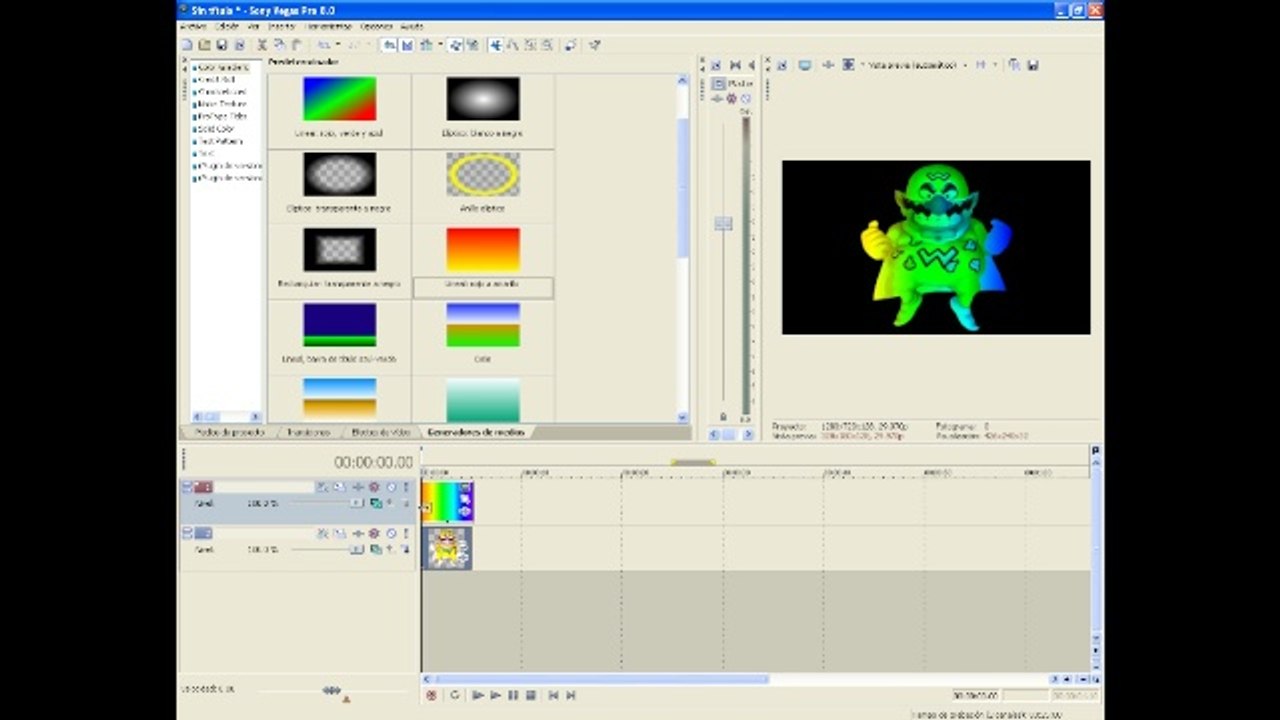
Task: Toggle Enable Snapping in the toolbar
Action: click(388, 45)
